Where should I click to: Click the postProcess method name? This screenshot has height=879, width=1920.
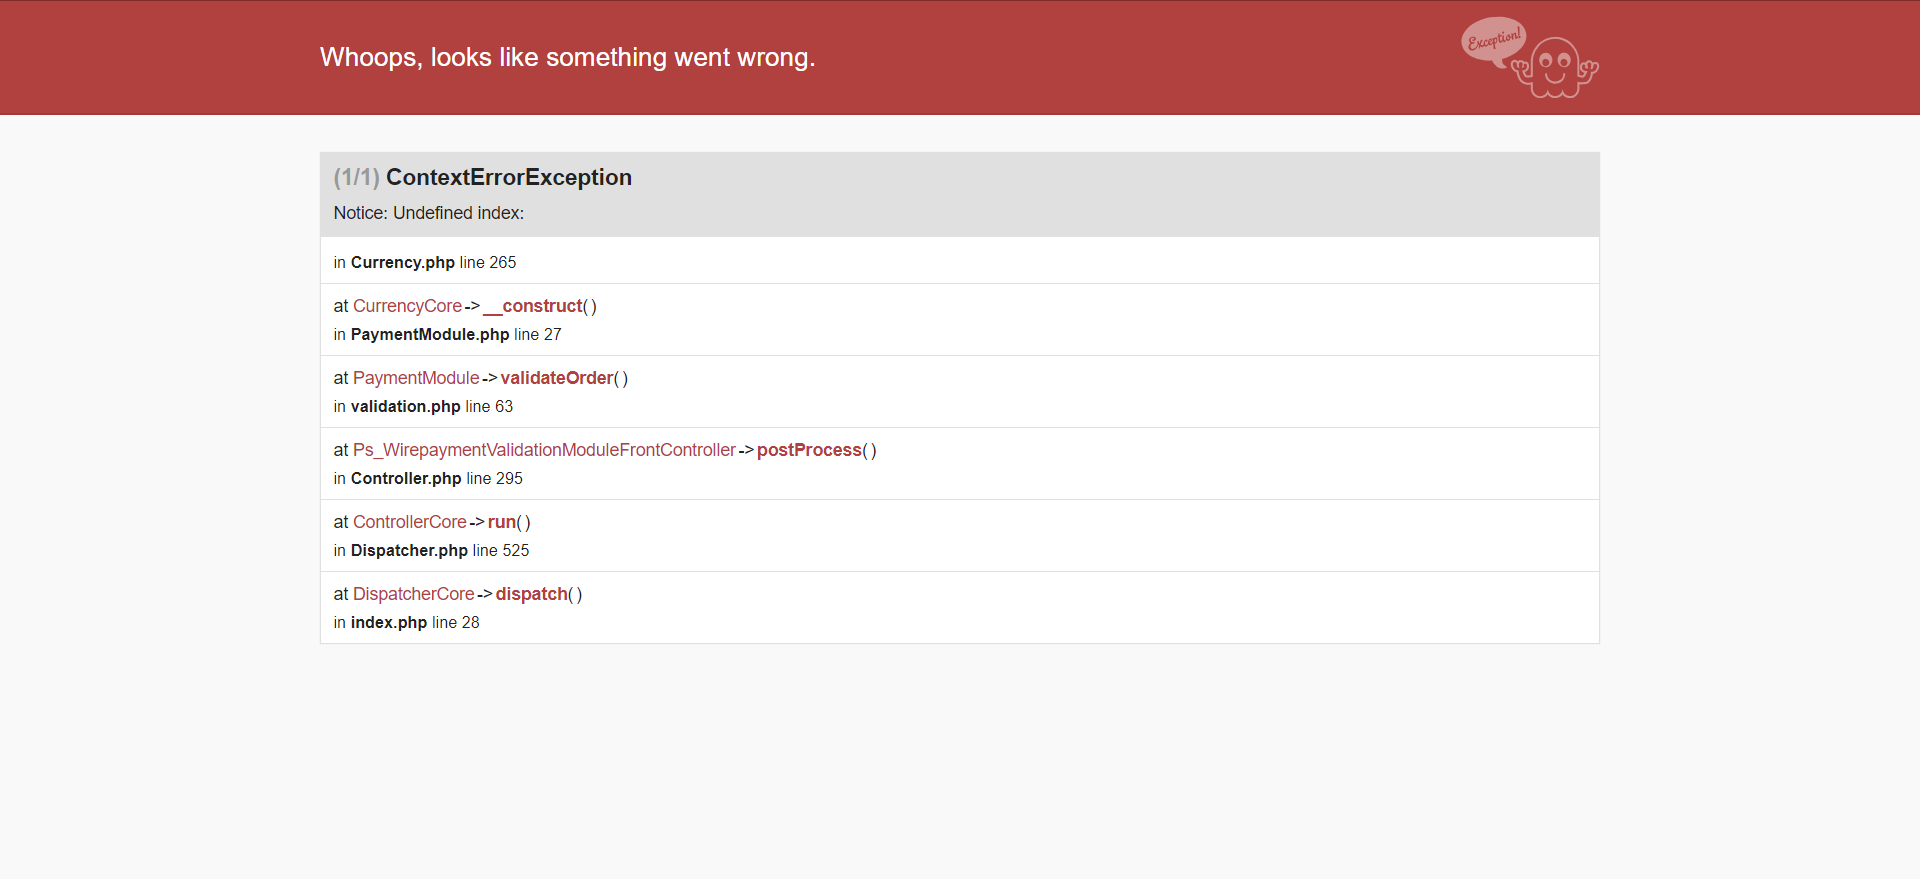tap(809, 450)
